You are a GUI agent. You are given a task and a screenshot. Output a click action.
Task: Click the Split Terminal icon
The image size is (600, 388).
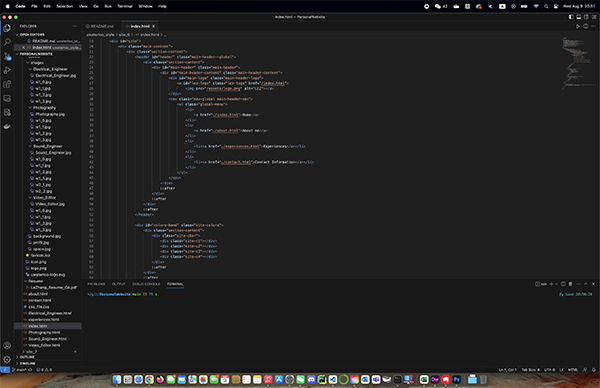(563, 284)
